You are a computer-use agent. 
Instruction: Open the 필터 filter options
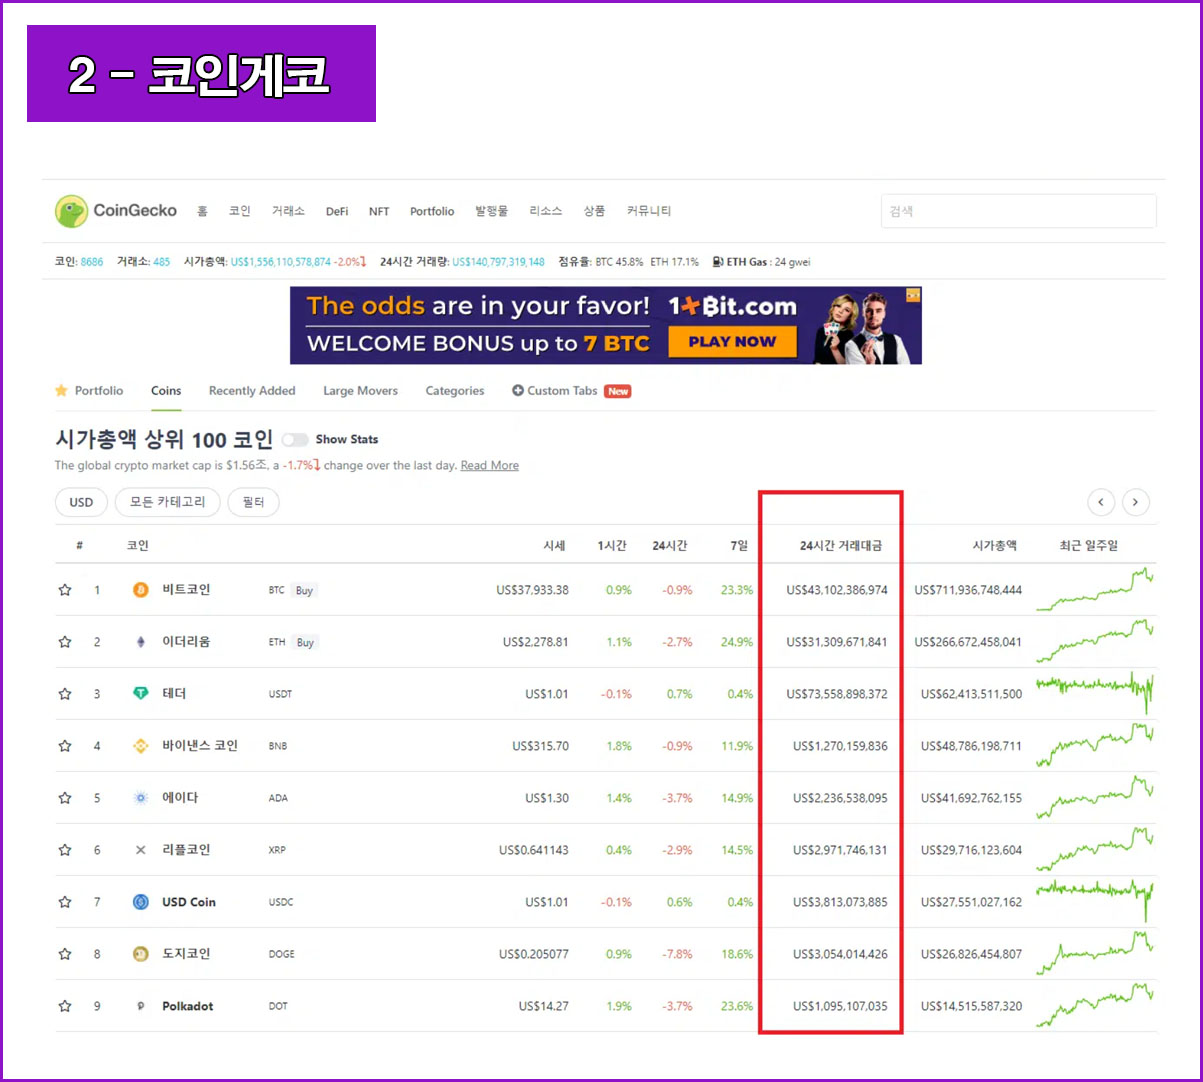tap(253, 502)
